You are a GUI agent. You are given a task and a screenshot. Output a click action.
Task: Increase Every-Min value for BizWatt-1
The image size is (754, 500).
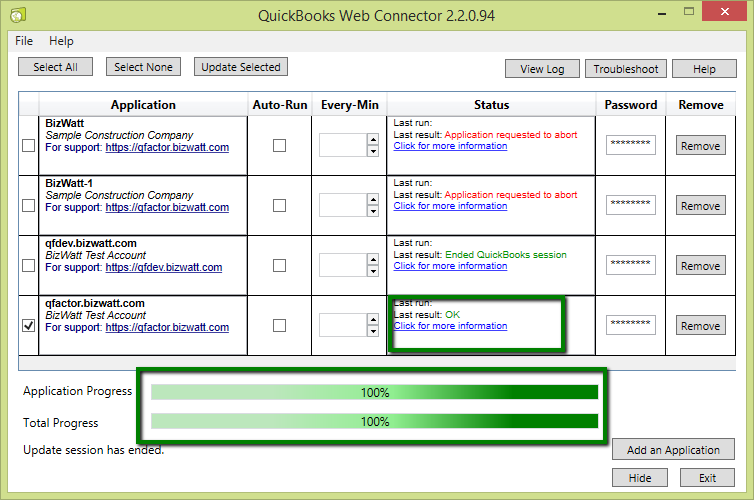point(373,200)
